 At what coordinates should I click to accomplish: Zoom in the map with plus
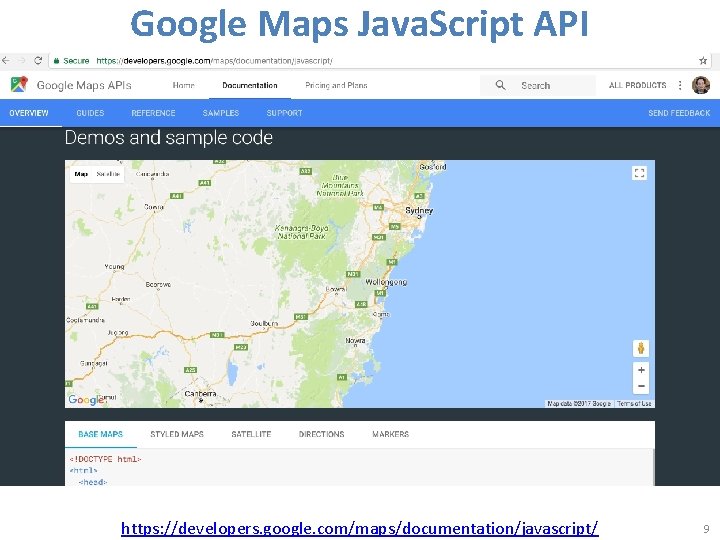[641, 370]
